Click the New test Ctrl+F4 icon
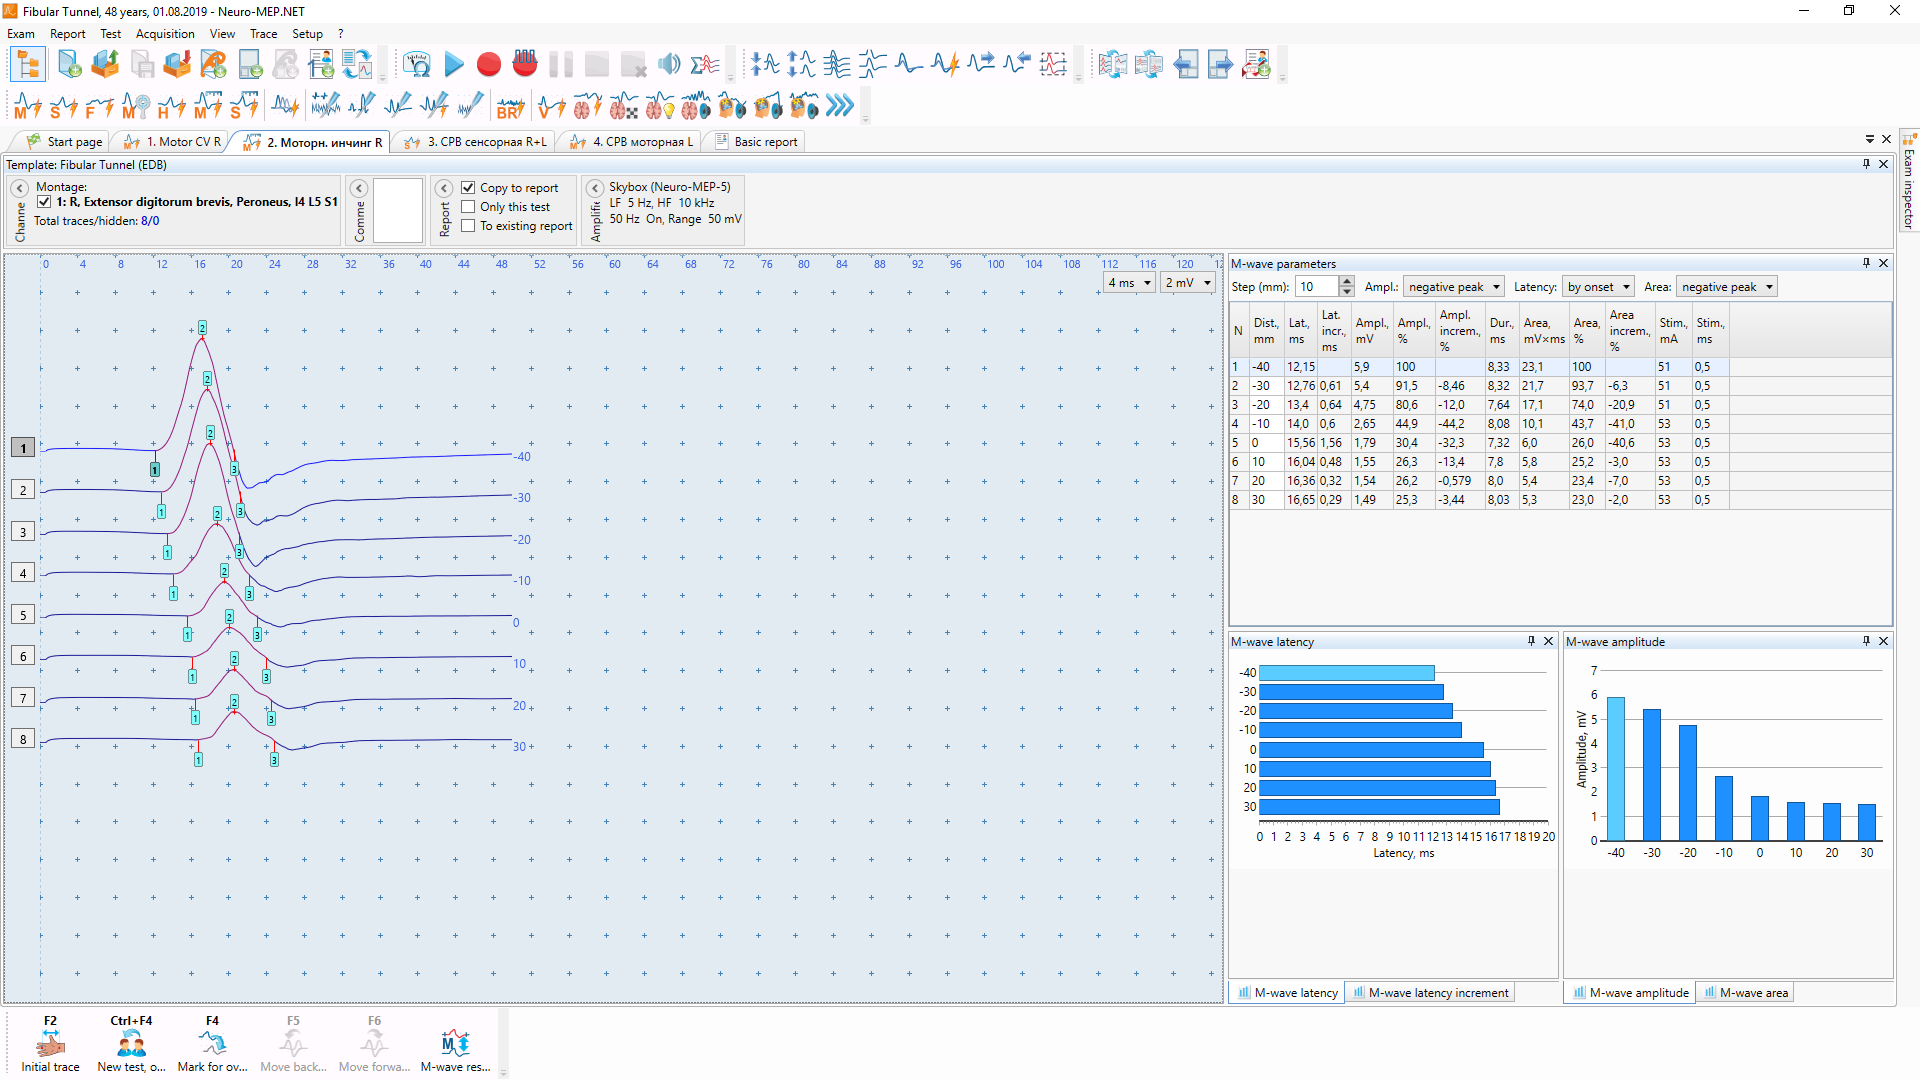The height and width of the screenshot is (1080, 1920). tap(131, 1045)
